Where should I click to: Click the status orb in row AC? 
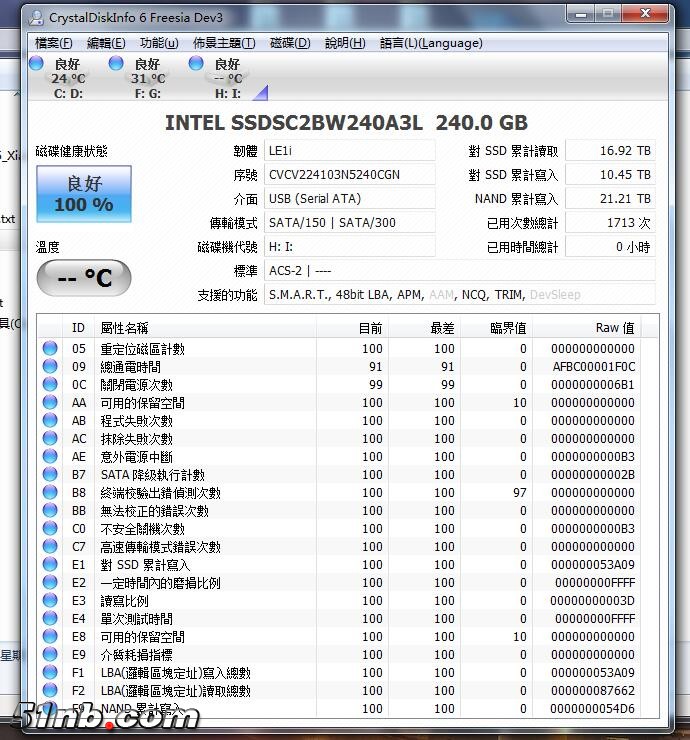(50, 438)
